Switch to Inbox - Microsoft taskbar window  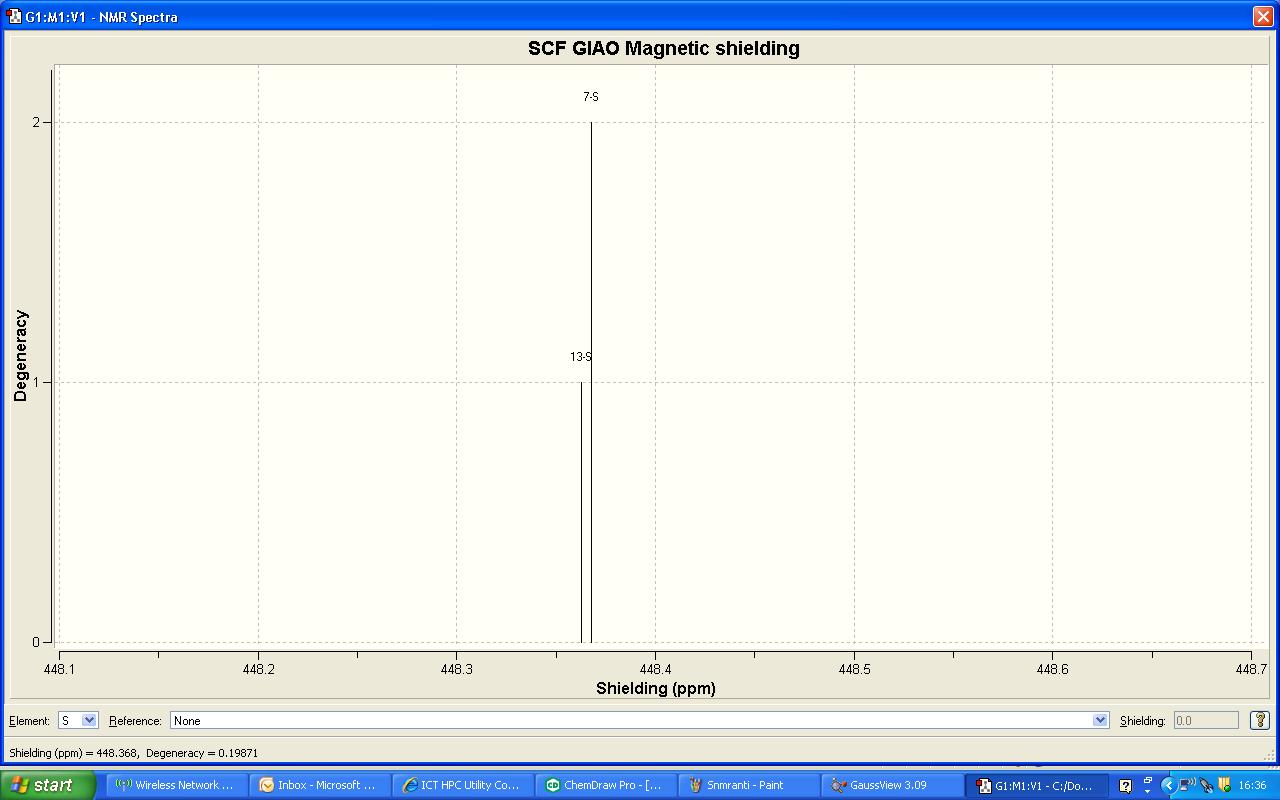[319, 785]
